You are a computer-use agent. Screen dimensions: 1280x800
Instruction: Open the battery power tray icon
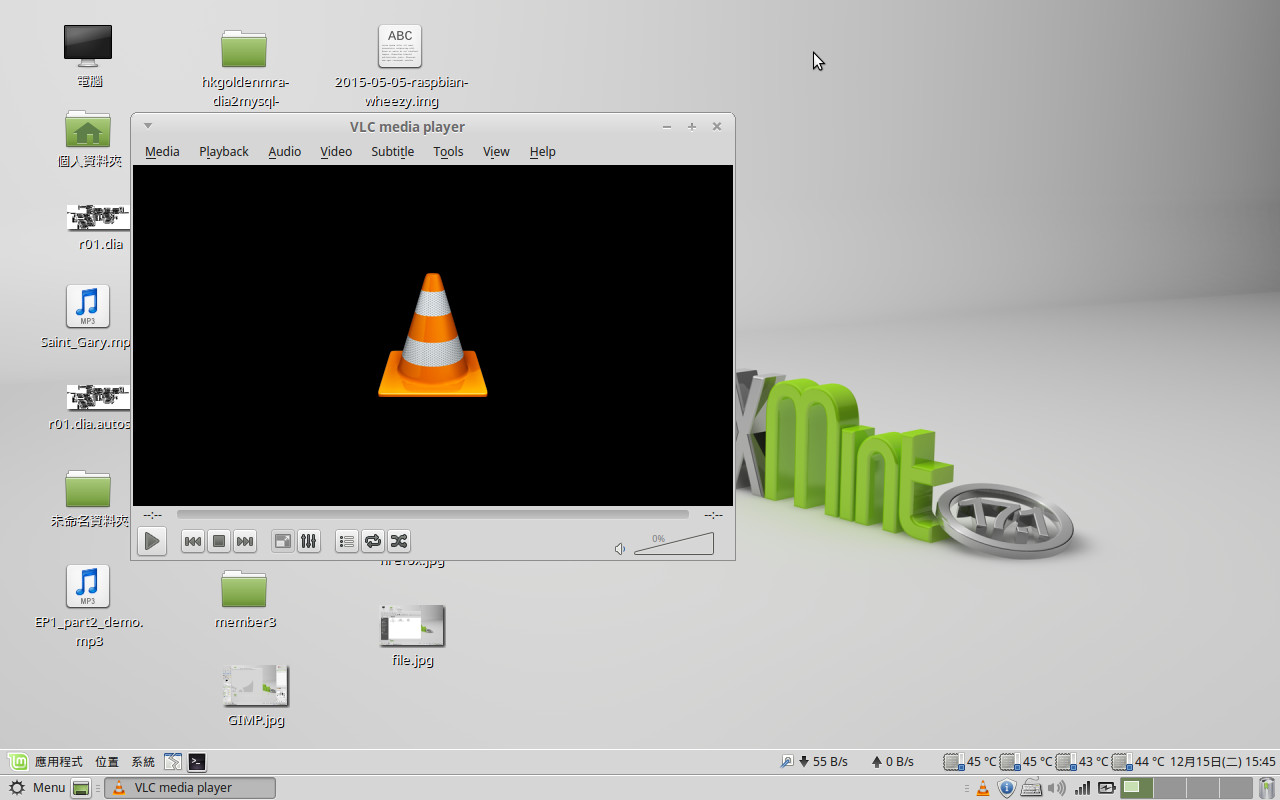1107,788
